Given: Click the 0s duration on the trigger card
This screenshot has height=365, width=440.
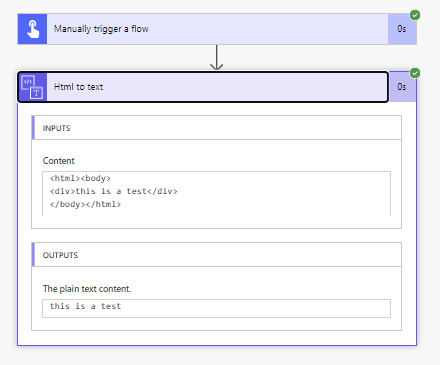Looking at the screenshot, I should (x=401, y=29).
